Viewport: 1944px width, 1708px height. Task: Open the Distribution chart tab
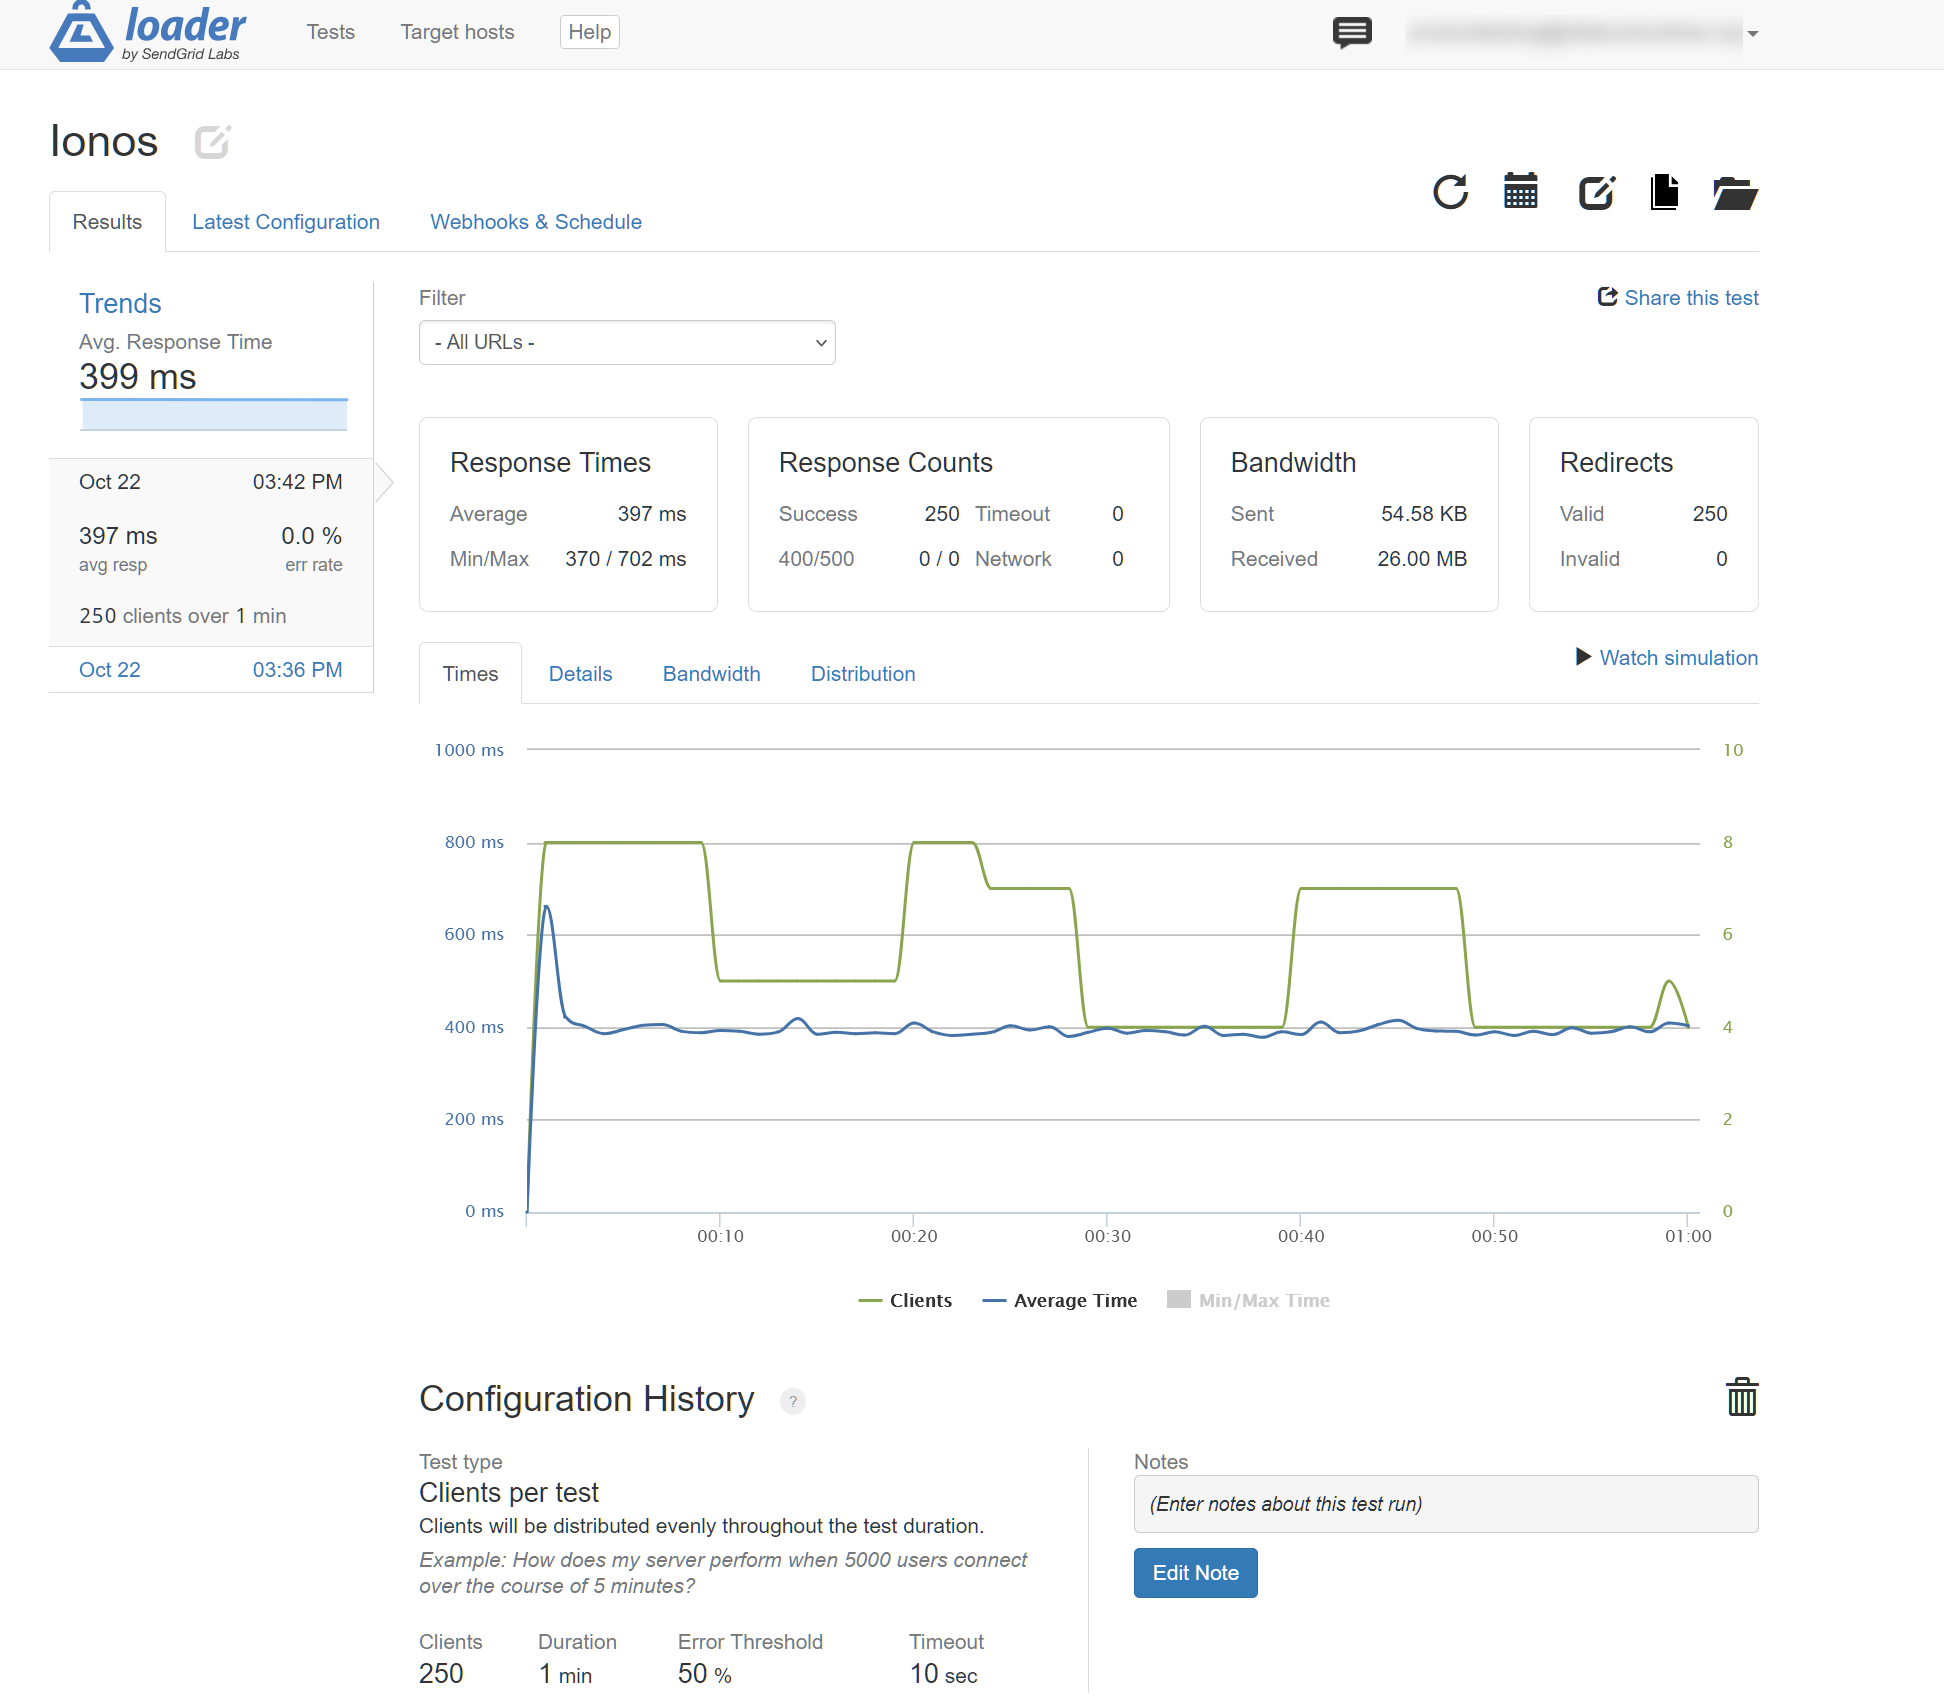pos(863,674)
